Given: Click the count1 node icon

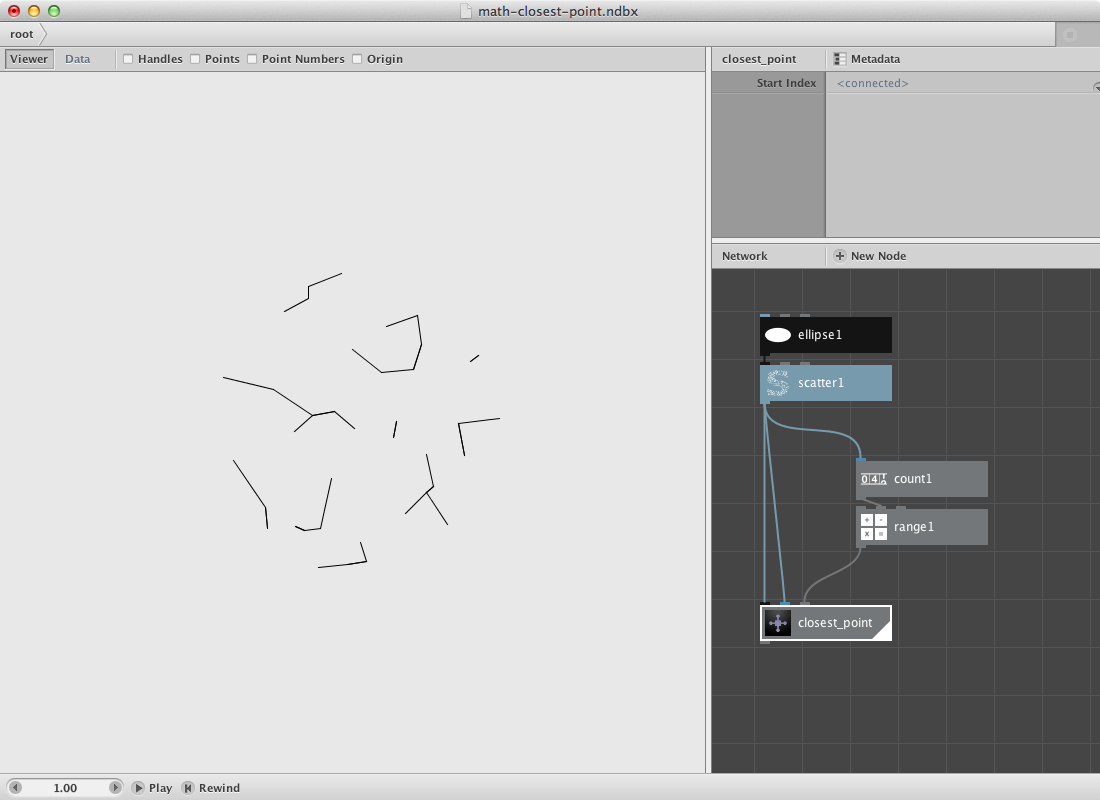Looking at the screenshot, I should (x=873, y=479).
